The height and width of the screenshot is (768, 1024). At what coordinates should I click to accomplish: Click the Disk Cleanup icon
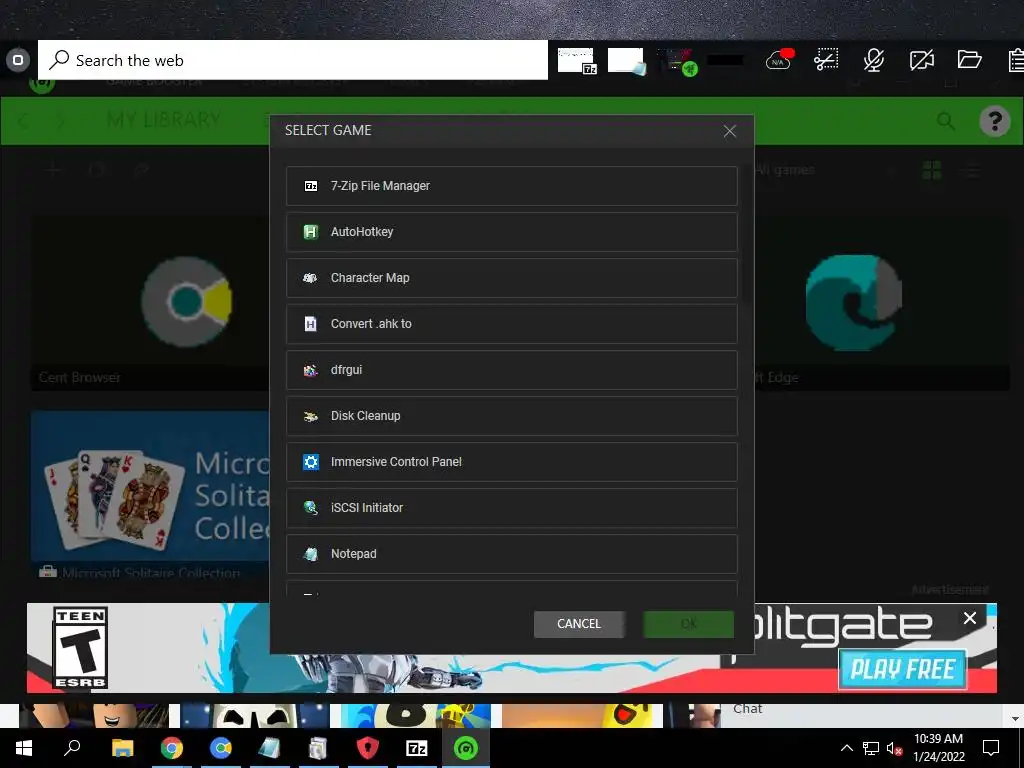311,416
